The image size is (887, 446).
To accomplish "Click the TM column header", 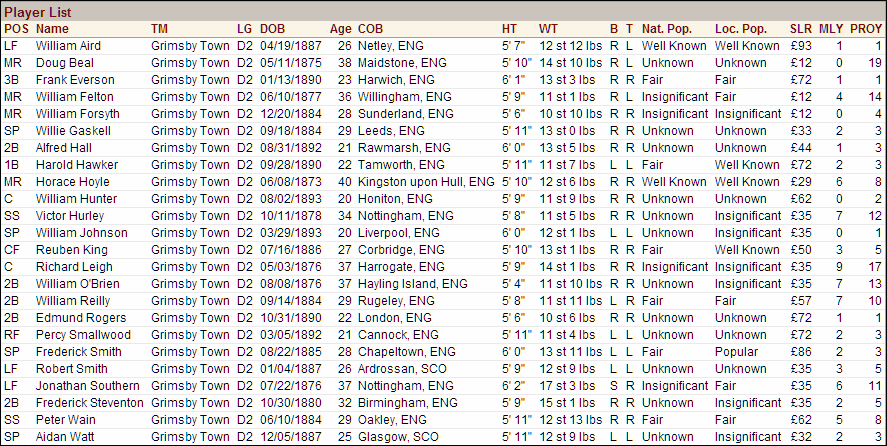I will pyautogui.click(x=159, y=29).
